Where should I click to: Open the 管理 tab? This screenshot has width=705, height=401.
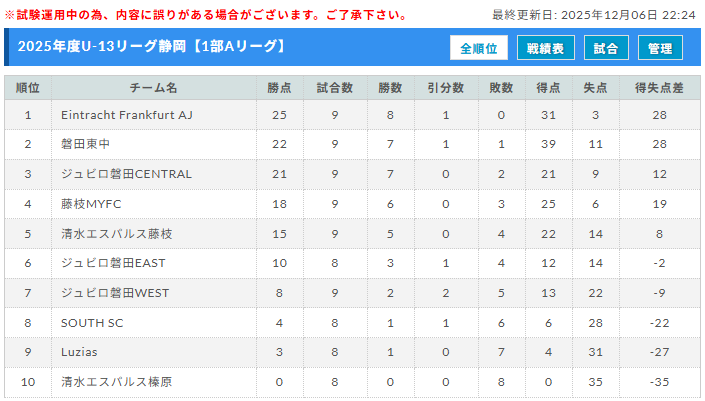[660, 48]
